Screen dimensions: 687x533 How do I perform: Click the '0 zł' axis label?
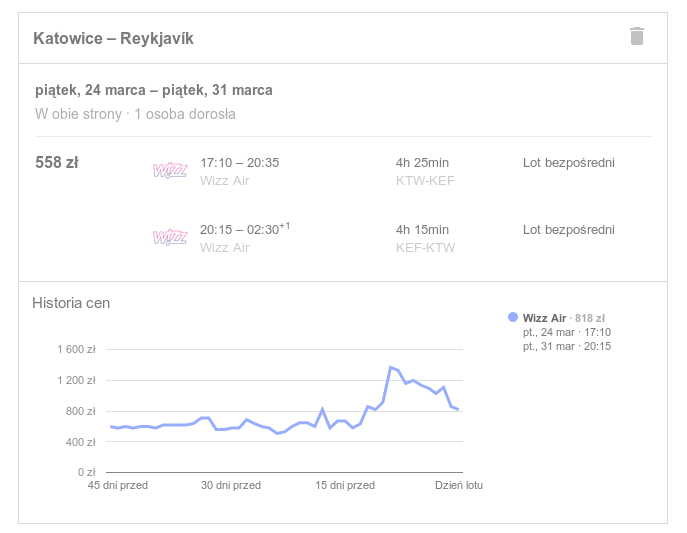point(87,473)
